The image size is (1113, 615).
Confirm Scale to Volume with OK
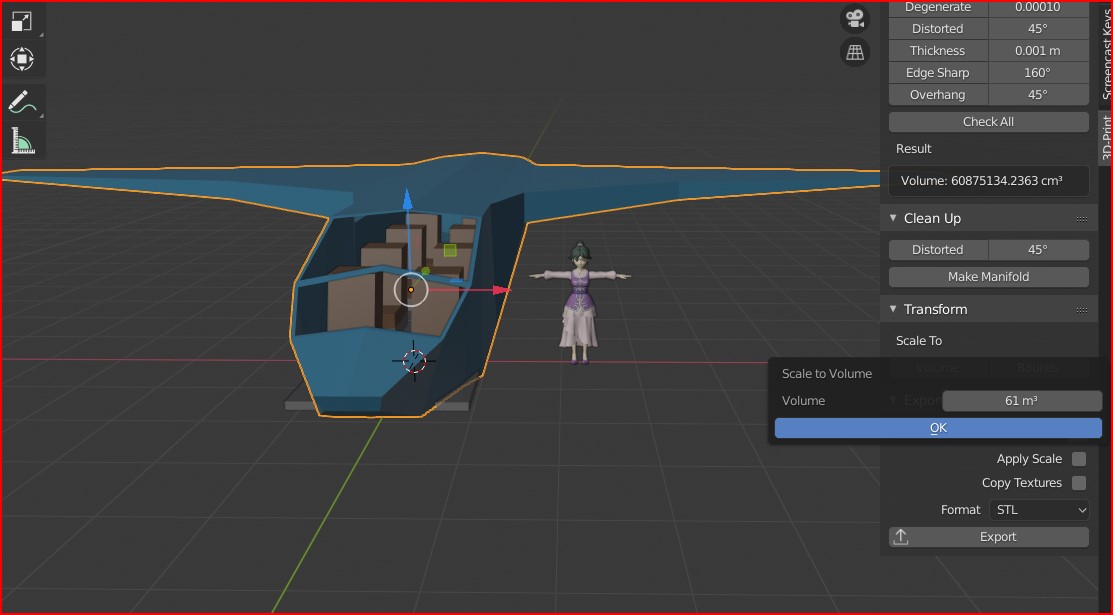938,428
